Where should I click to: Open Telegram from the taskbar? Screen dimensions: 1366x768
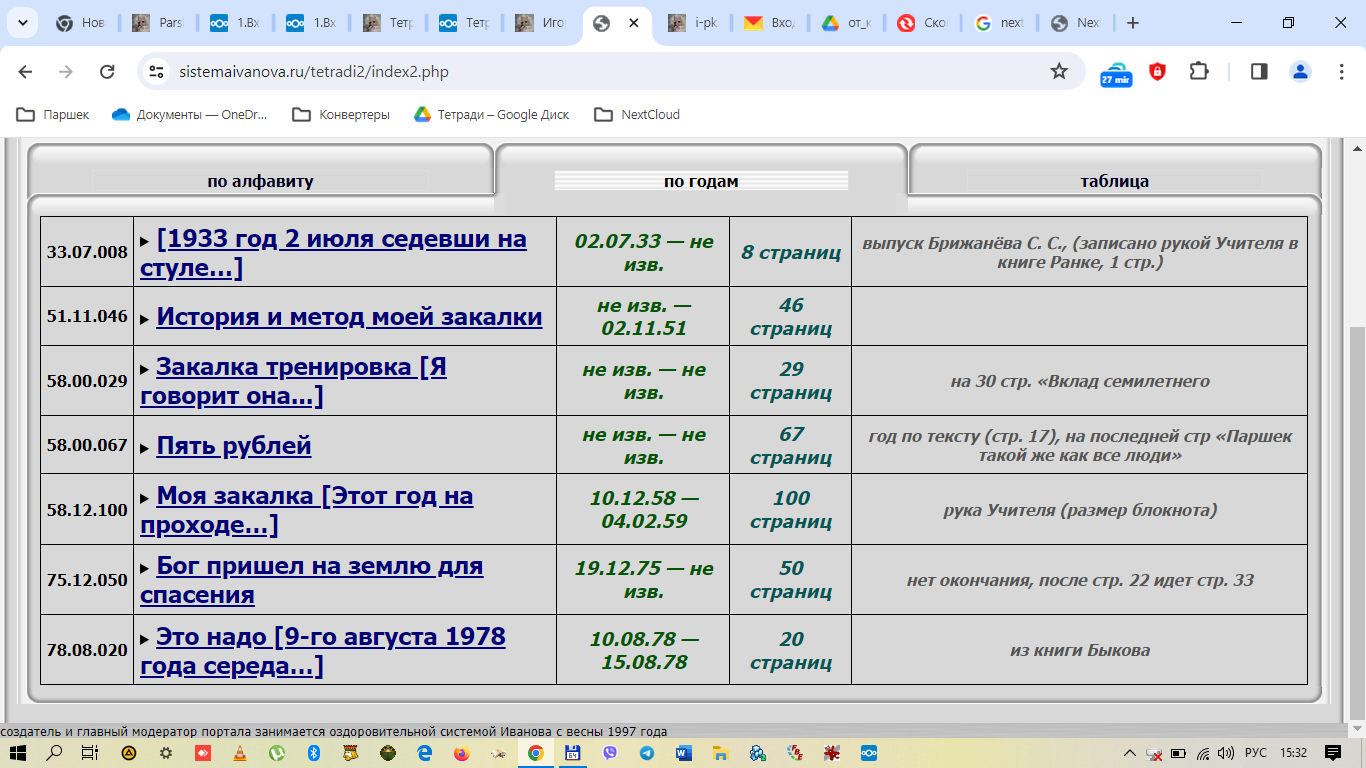[x=647, y=753]
